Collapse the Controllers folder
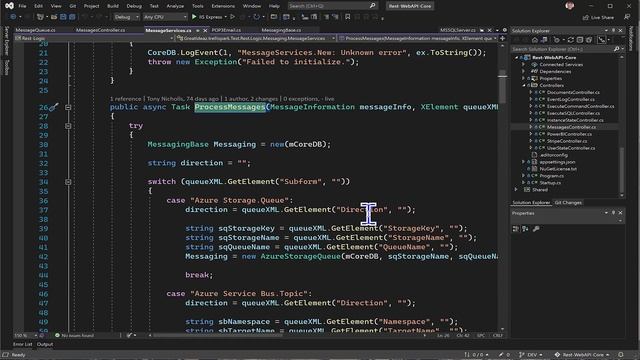 [524, 85]
